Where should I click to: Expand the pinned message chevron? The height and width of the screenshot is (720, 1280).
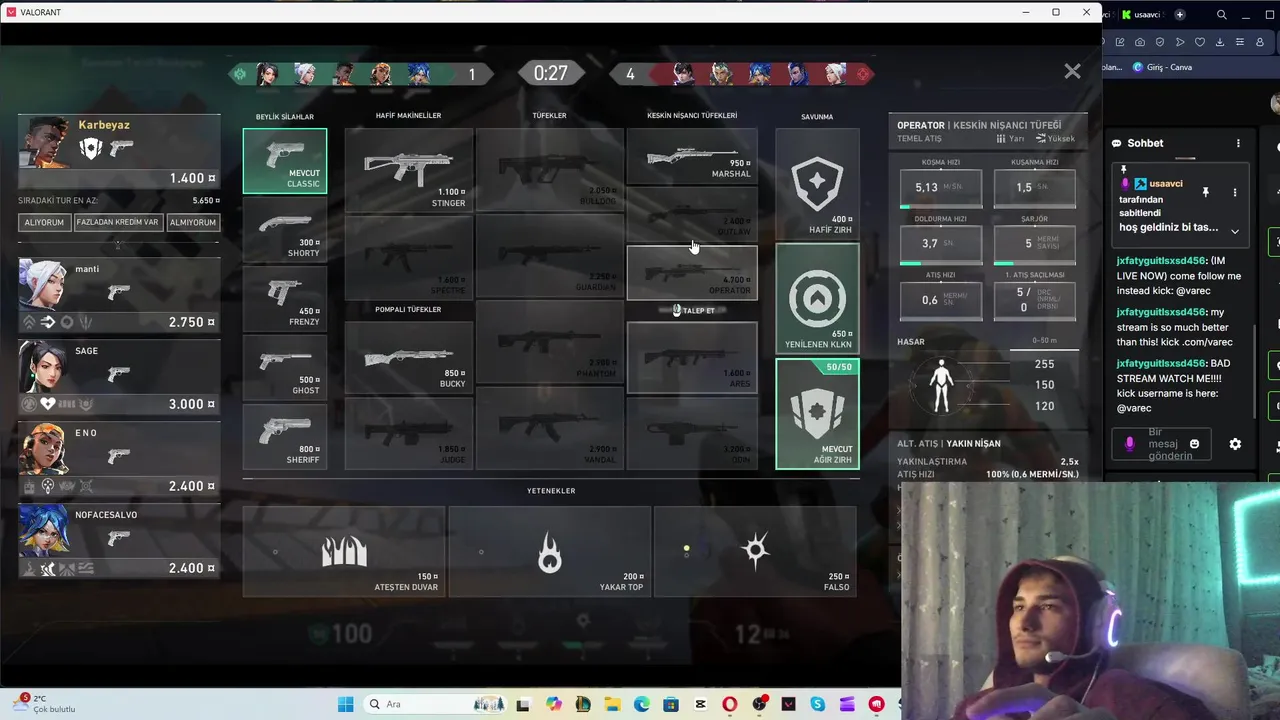point(1235,231)
